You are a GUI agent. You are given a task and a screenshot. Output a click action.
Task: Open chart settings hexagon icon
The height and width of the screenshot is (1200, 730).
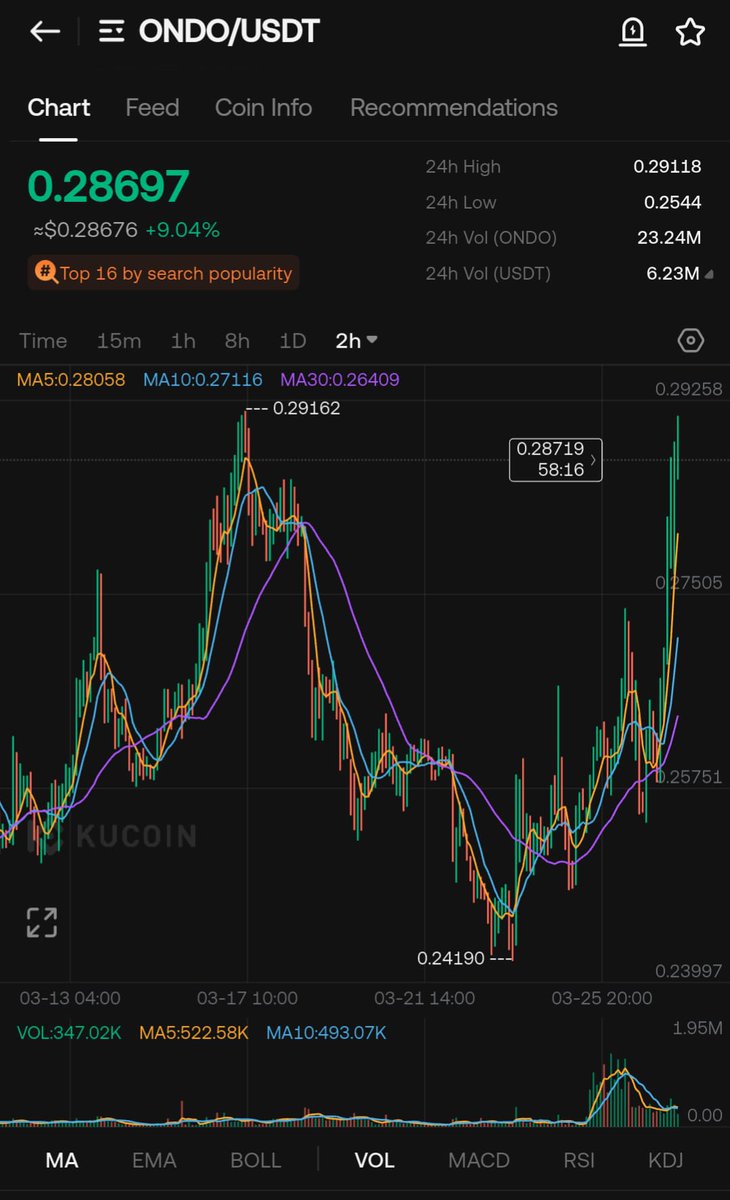tap(691, 341)
